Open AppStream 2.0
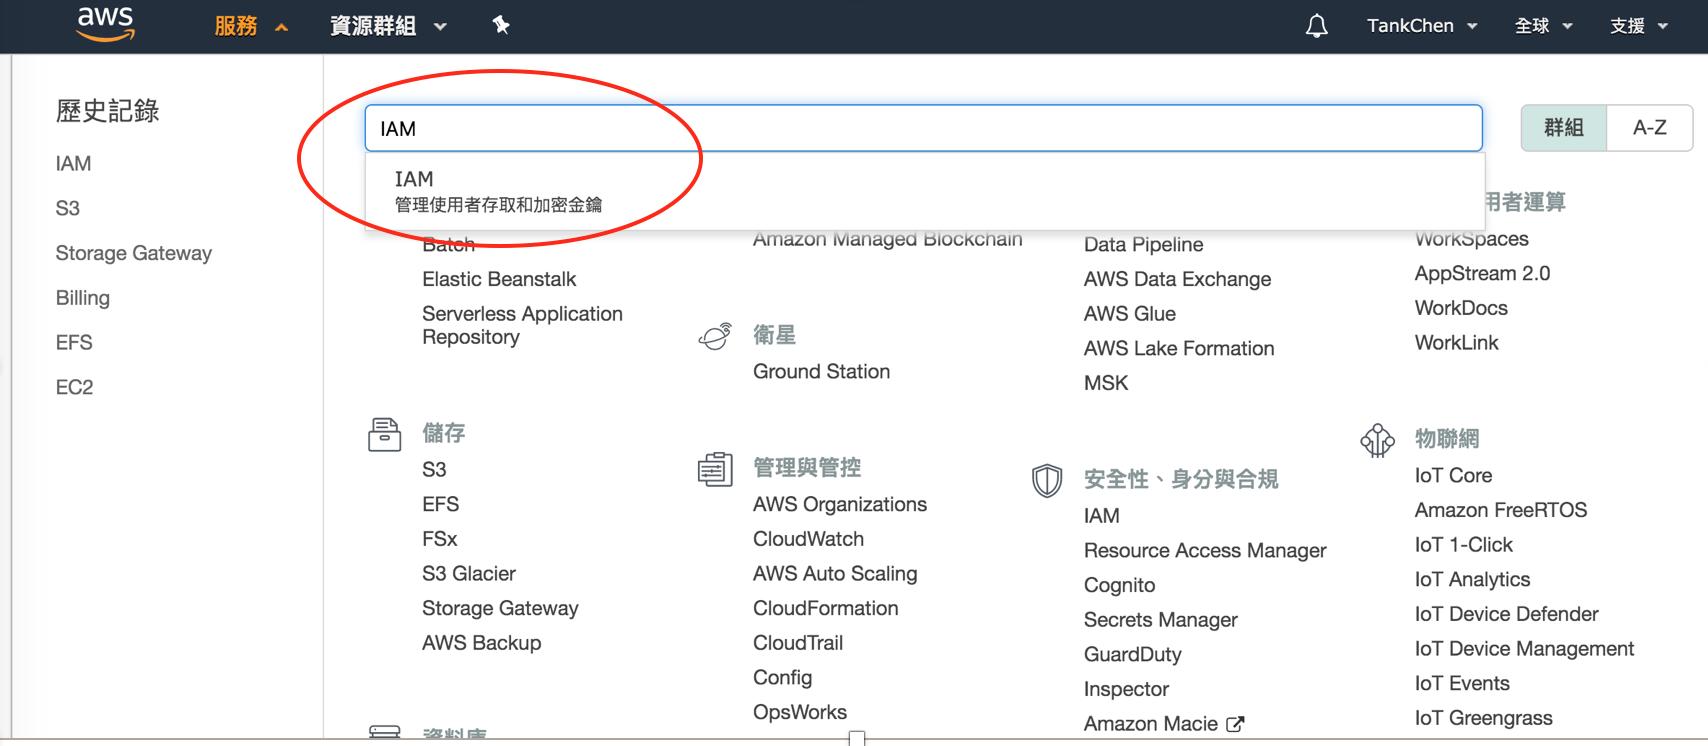The width and height of the screenshot is (1708, 746). [1482, 273]
